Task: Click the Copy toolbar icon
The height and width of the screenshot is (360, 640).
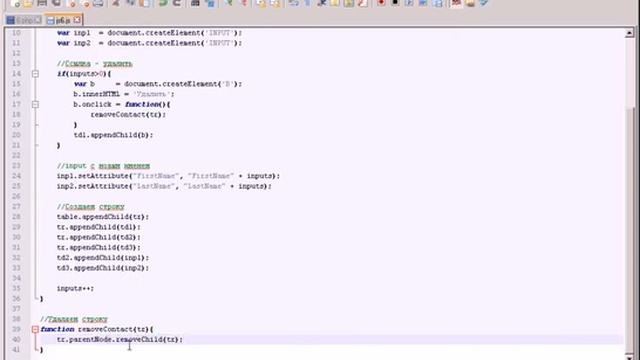Action: pyautogui.click(x=131, y=3)
